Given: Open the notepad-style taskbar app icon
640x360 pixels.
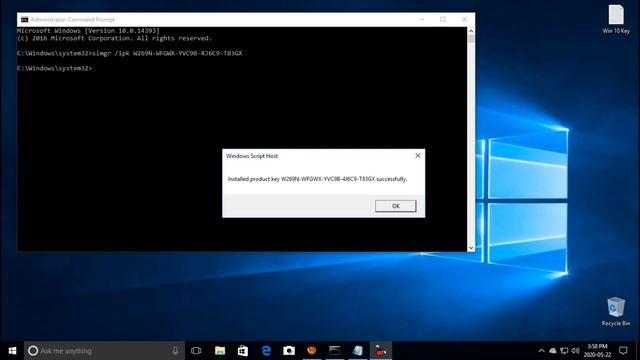Looking at the screenshot, I should [x=358, y=351].
